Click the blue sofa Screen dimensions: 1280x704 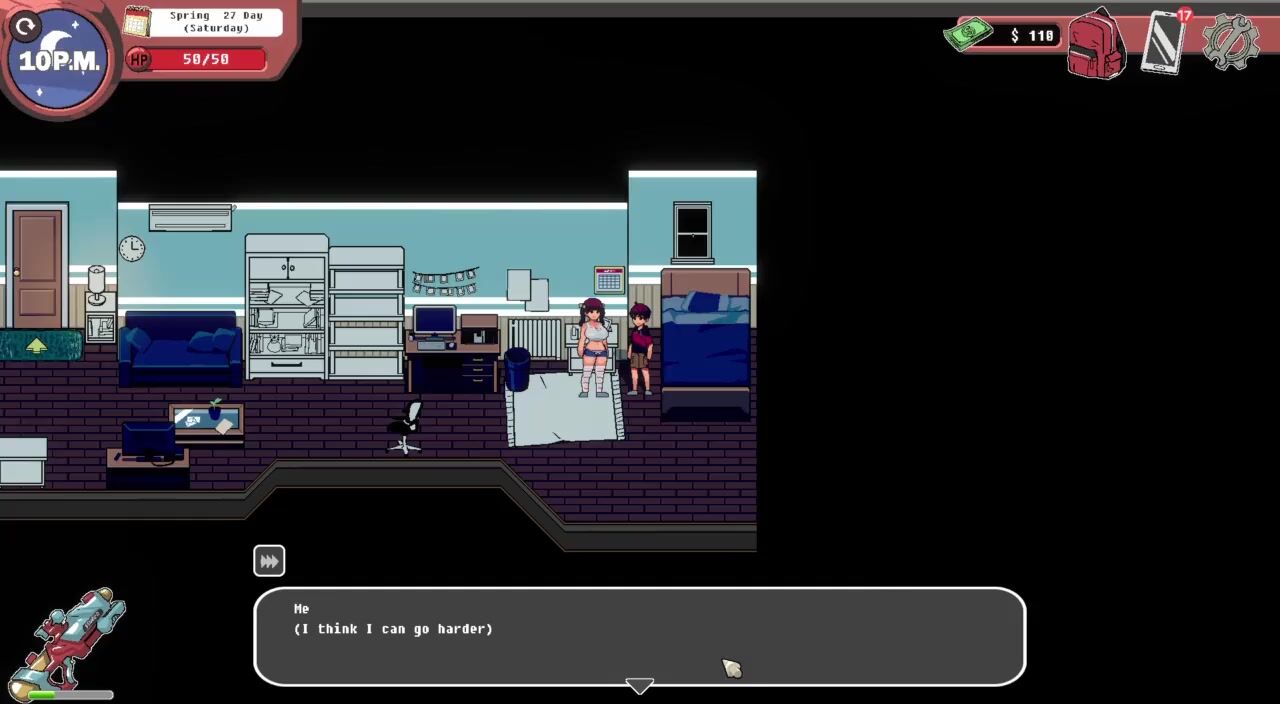tap(180, 348)
